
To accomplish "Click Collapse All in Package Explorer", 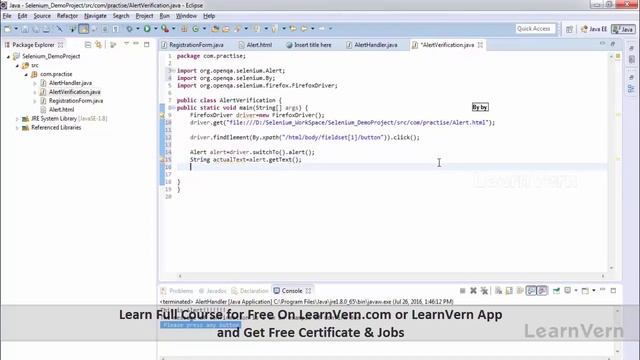I will click(88, 44).
